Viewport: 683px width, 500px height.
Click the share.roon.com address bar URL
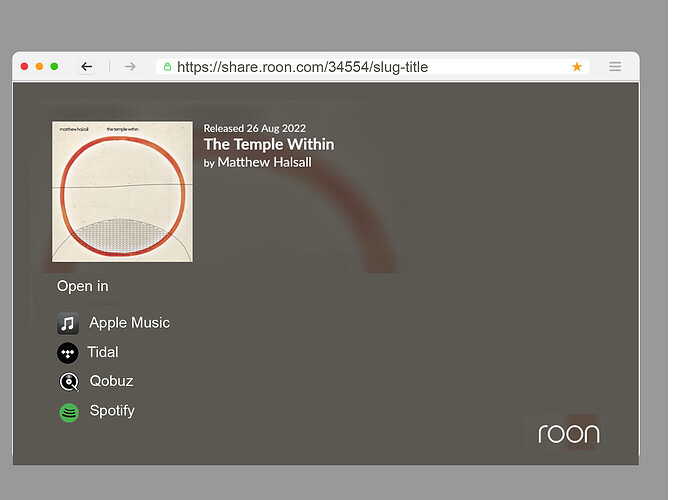tap(302, 67)
